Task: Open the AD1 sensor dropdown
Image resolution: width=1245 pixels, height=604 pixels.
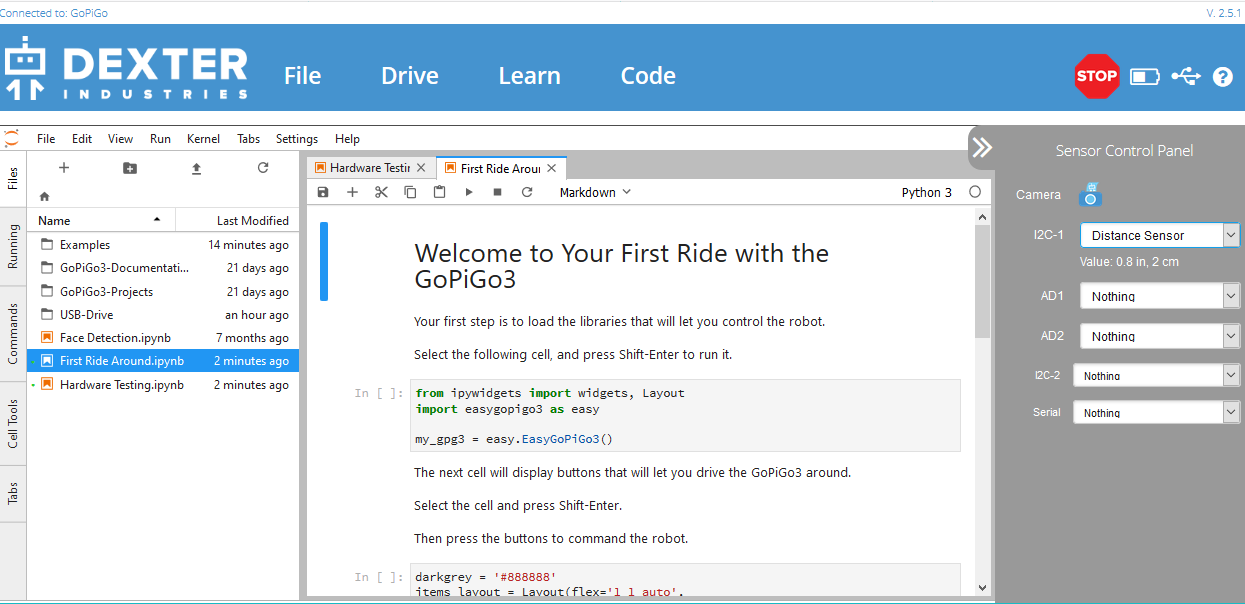Action: pos(1160,296)
